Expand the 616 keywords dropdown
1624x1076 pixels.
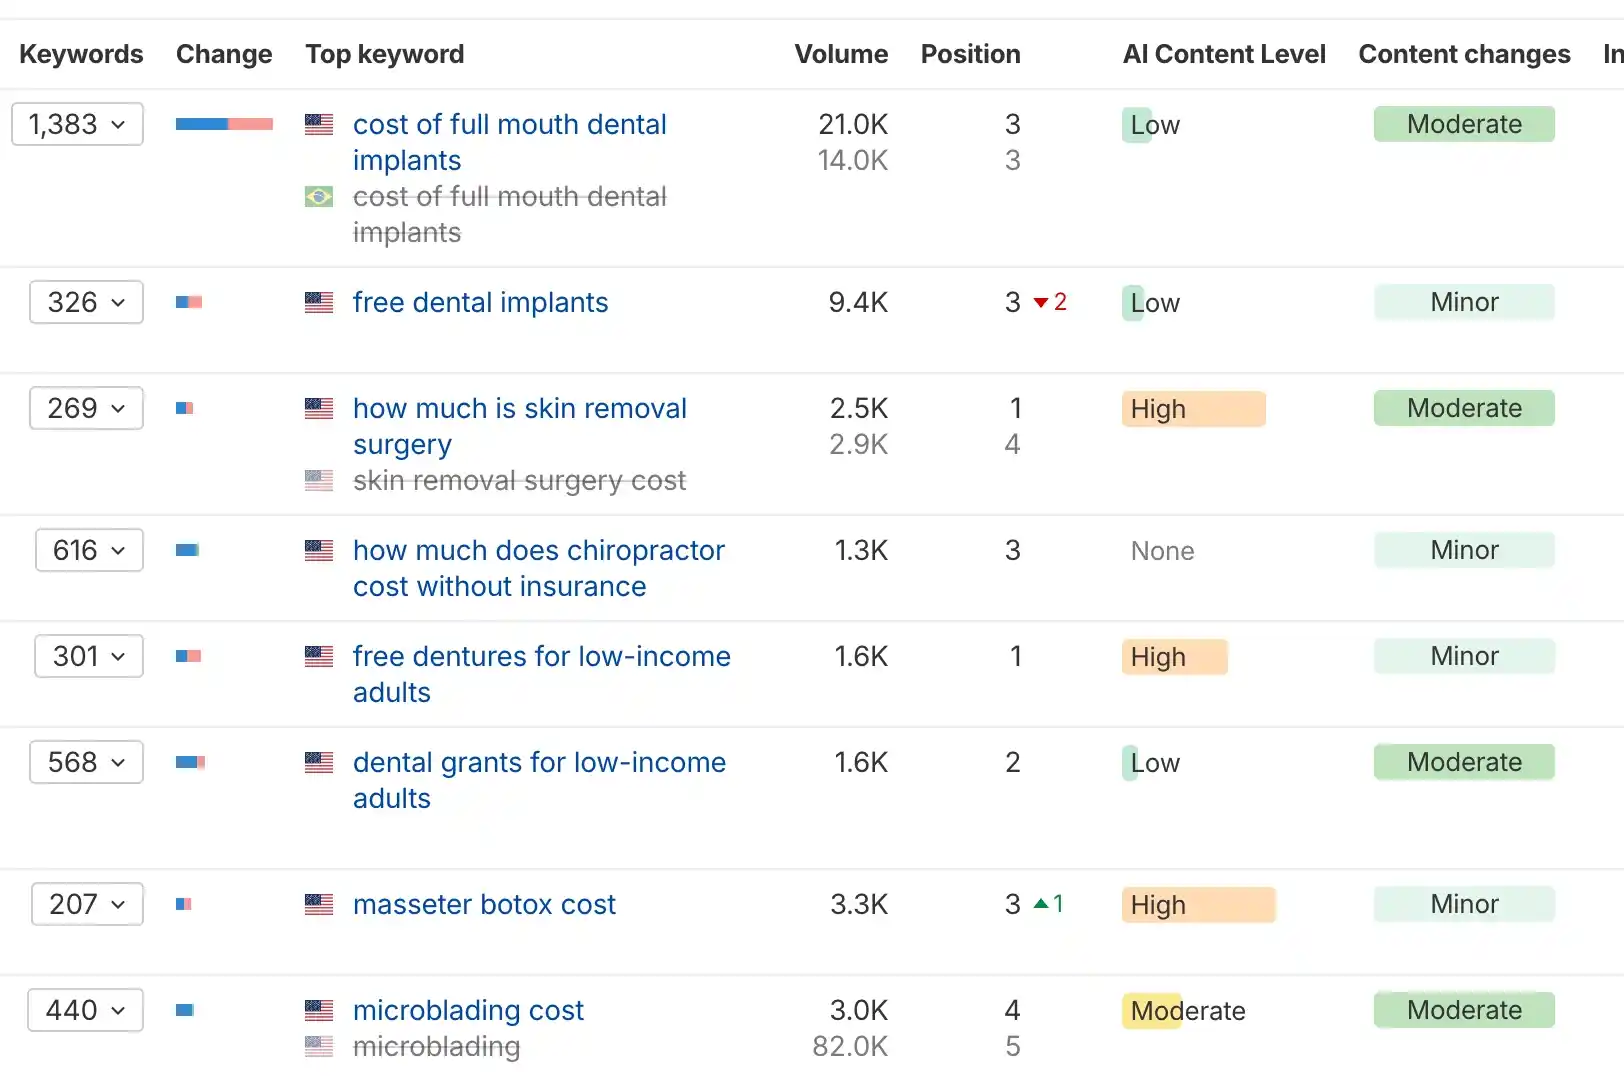[x=89, y=550]
